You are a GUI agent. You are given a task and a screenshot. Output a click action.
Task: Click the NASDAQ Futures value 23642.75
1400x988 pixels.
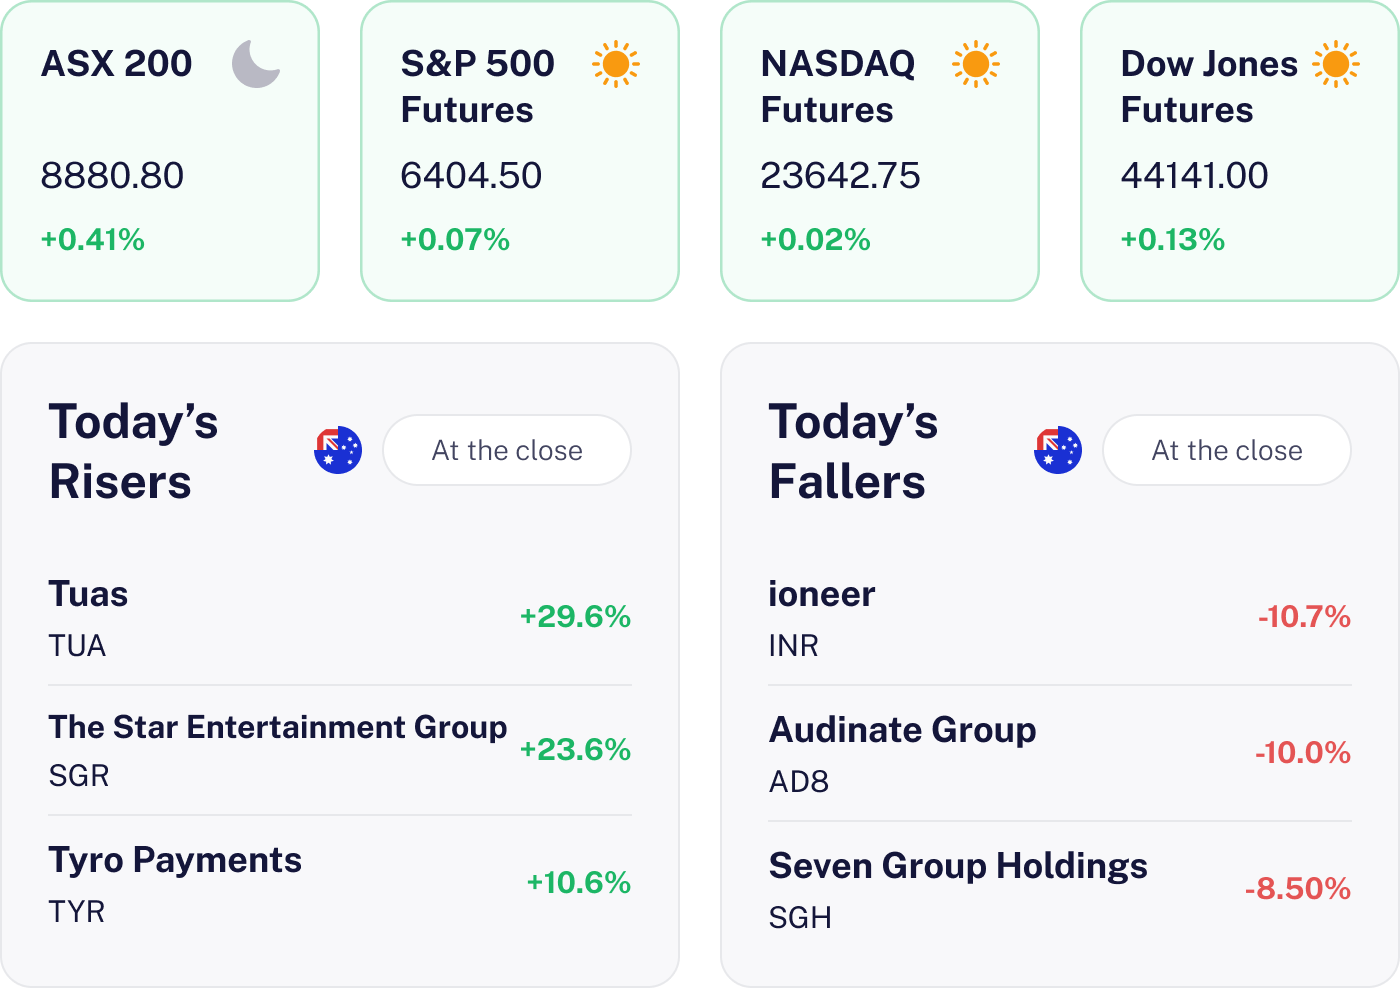(840, 176)
